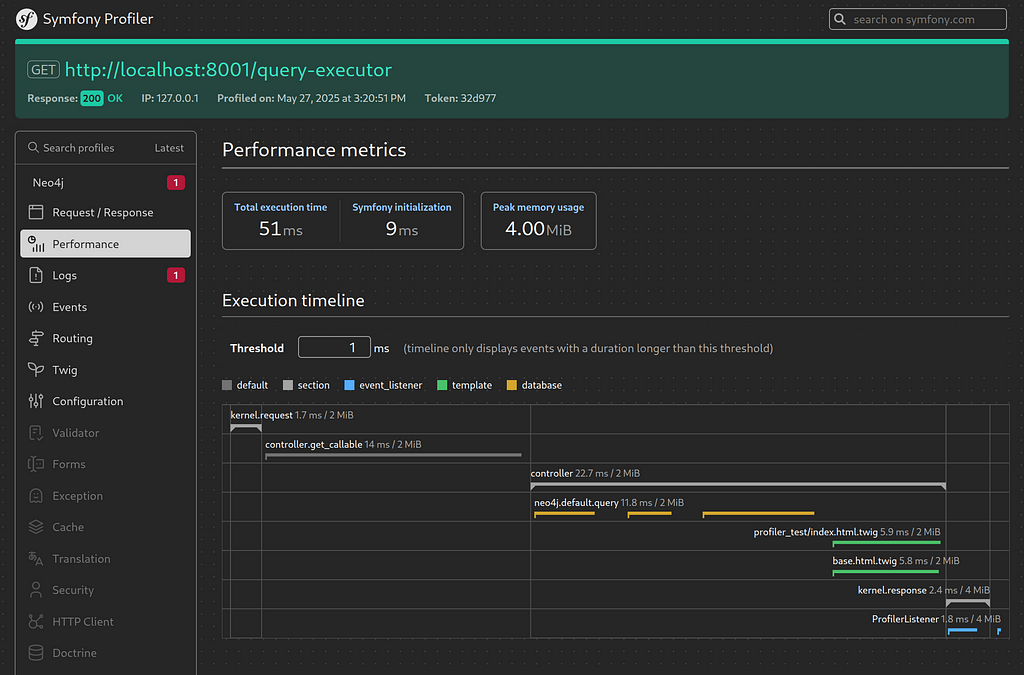Screen dimensions: 1024x675
Task: Click the Cache layers icon
Action: pyautogui.click(x=36, y=527)
